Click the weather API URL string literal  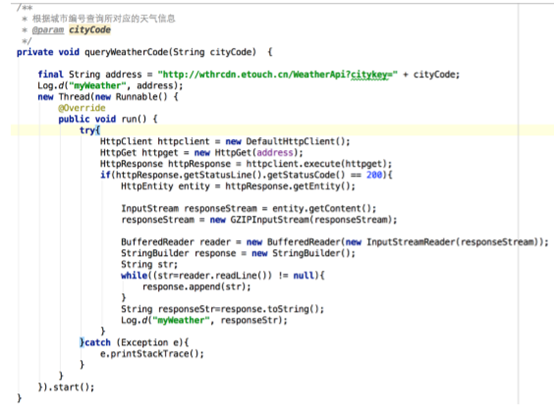(x=277, y=75)
